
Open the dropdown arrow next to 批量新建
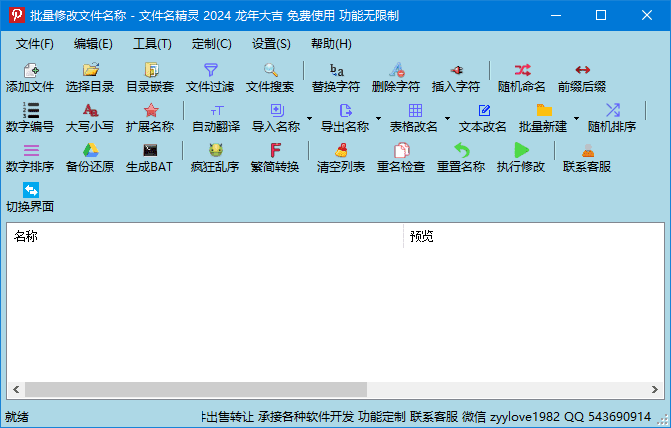(x=576, y=118)
